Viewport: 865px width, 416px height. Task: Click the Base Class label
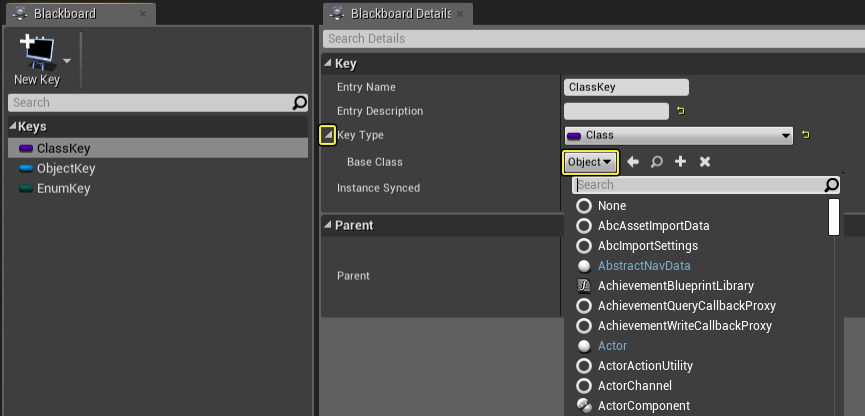(x=375, y=162)
